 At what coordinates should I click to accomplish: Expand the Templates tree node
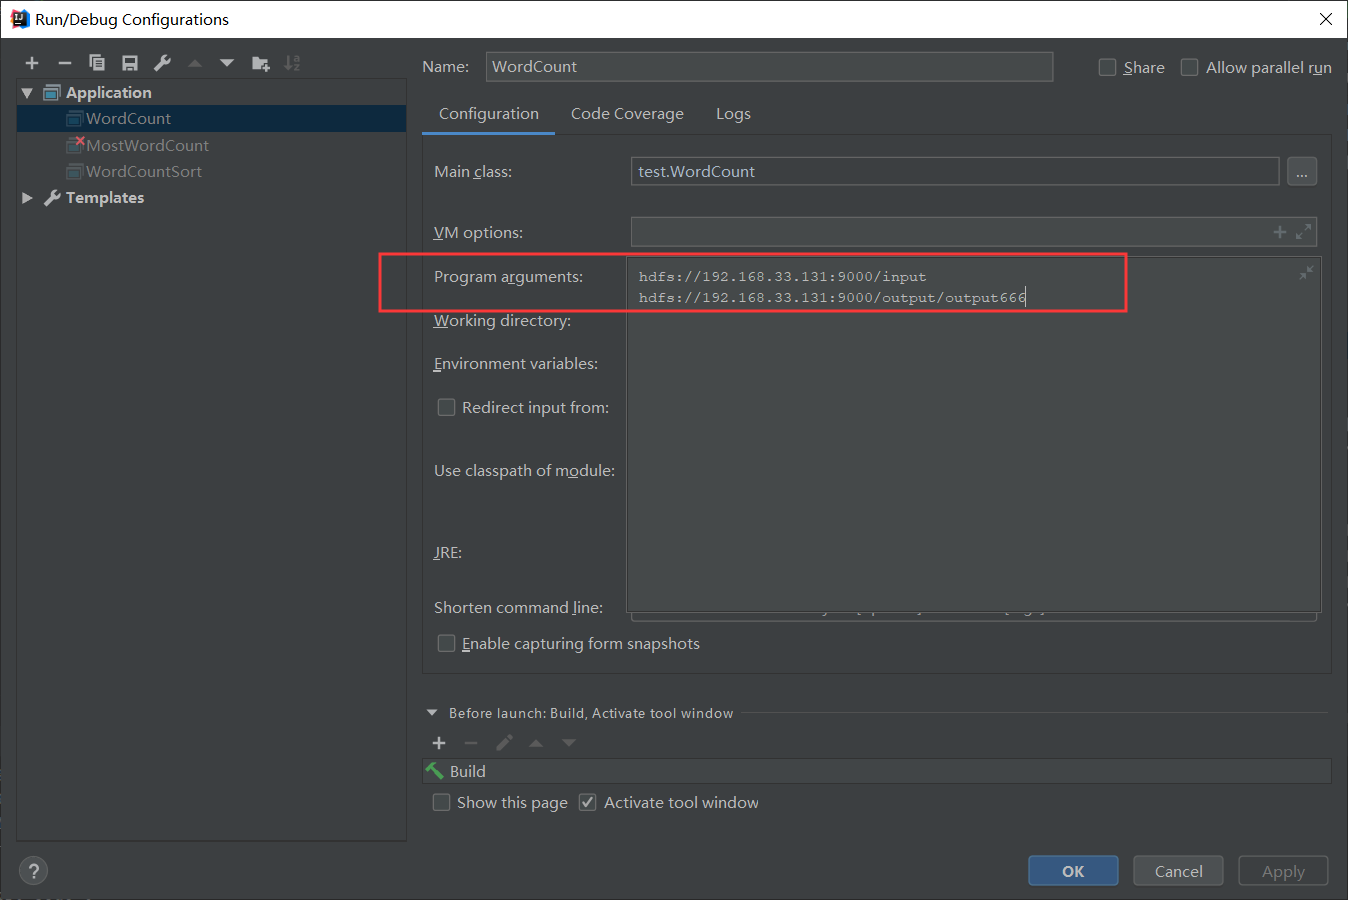[27, 198]
